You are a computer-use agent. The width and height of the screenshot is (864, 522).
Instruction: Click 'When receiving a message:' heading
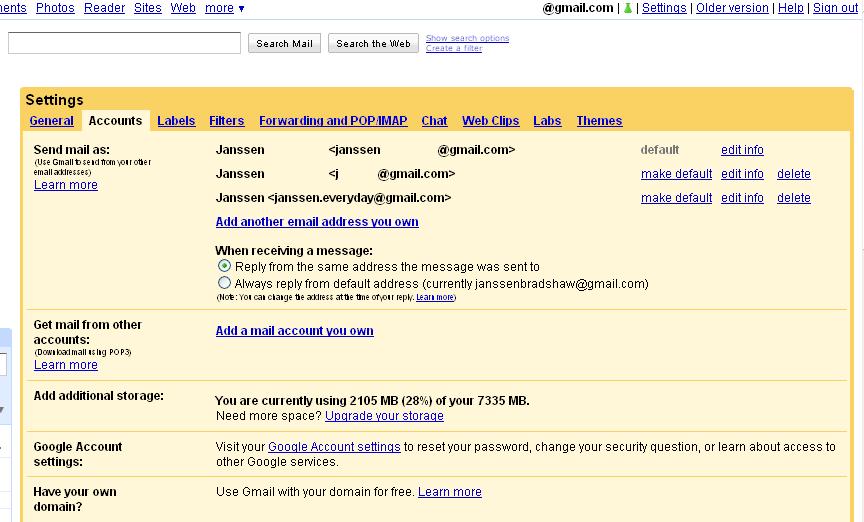(294, 251)
